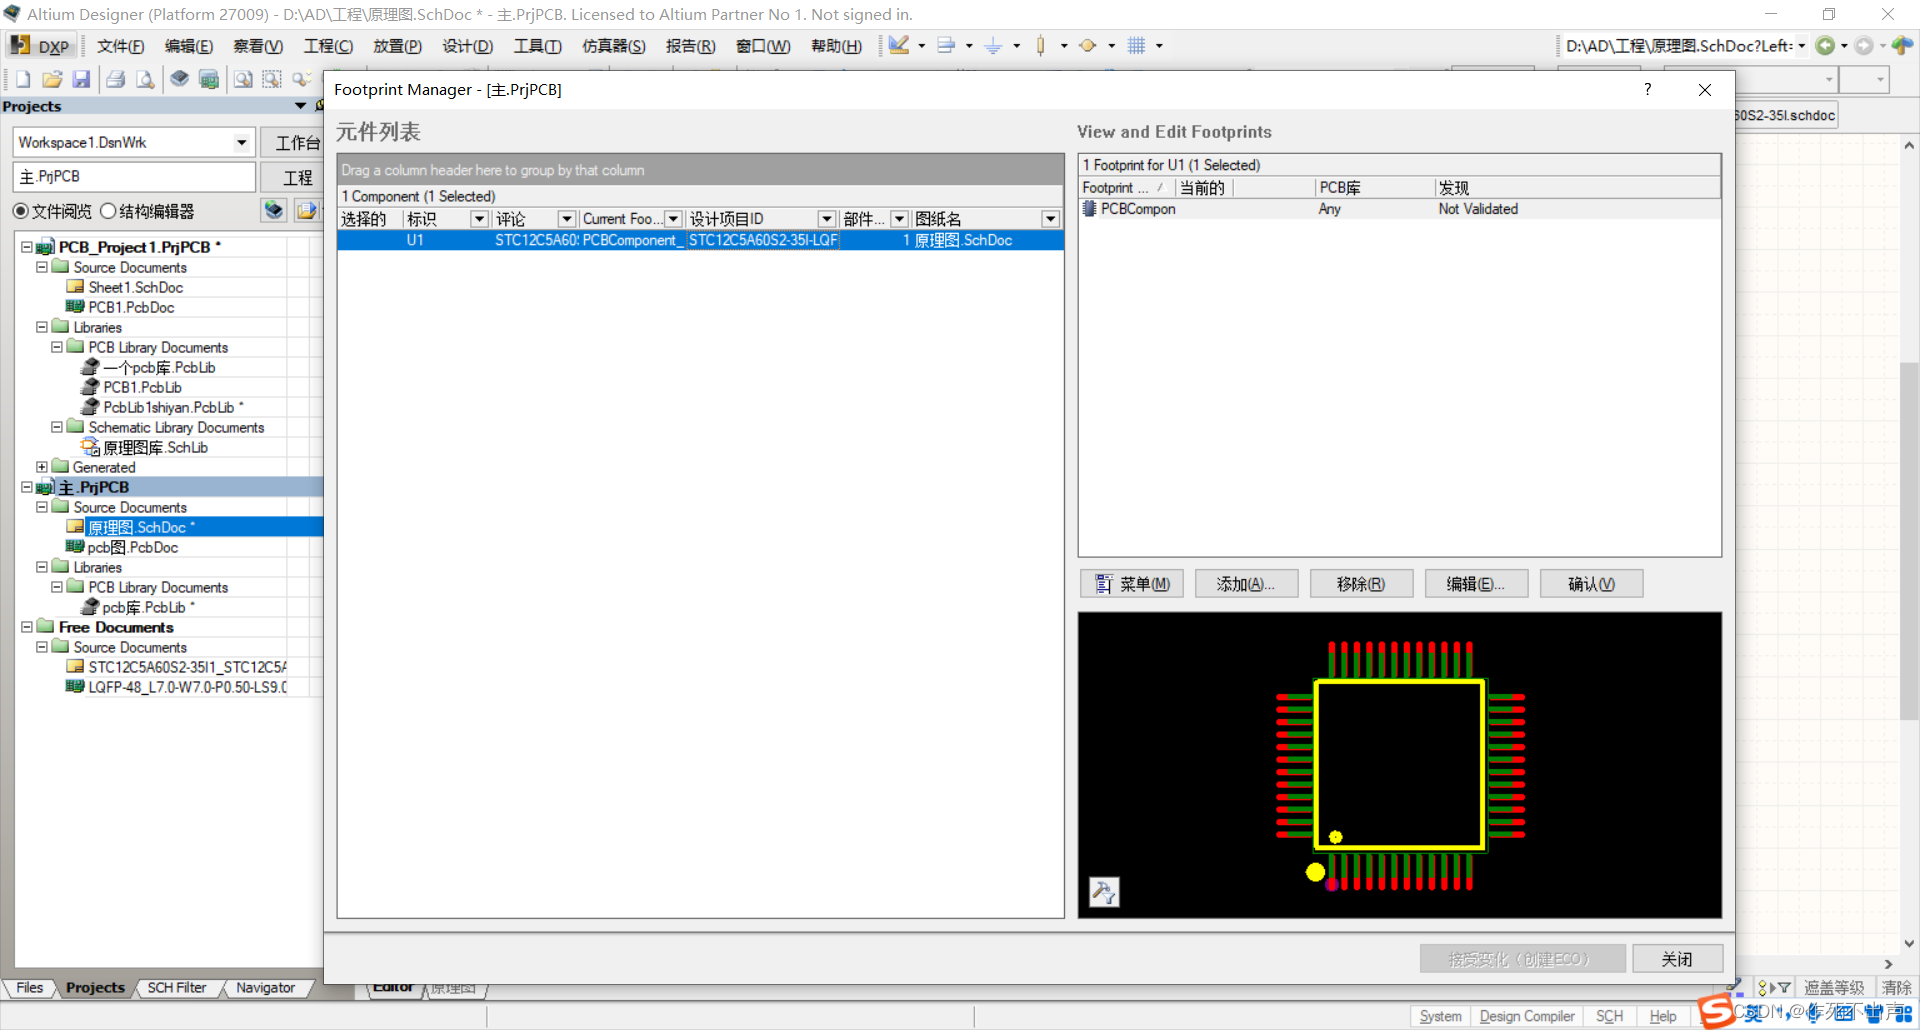Viewport: 1920px width, 1030px height.
Task: Click the 工作台 button
Action: coord(292,143)
